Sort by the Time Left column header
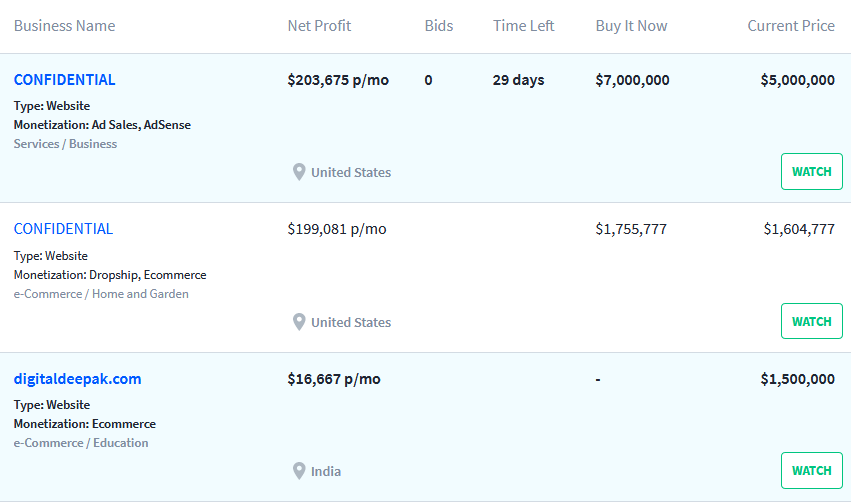The image size is (859, 503). 524,26
